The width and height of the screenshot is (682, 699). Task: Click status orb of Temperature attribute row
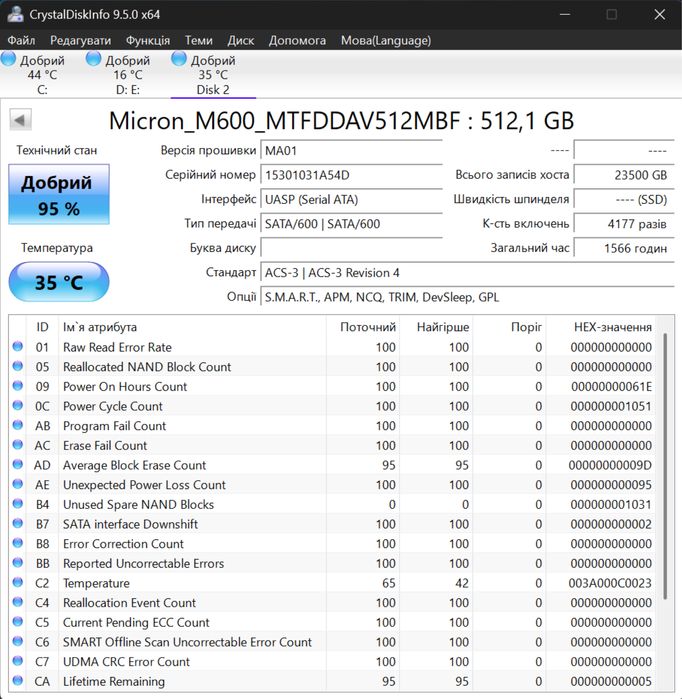[x=18, y=582]
